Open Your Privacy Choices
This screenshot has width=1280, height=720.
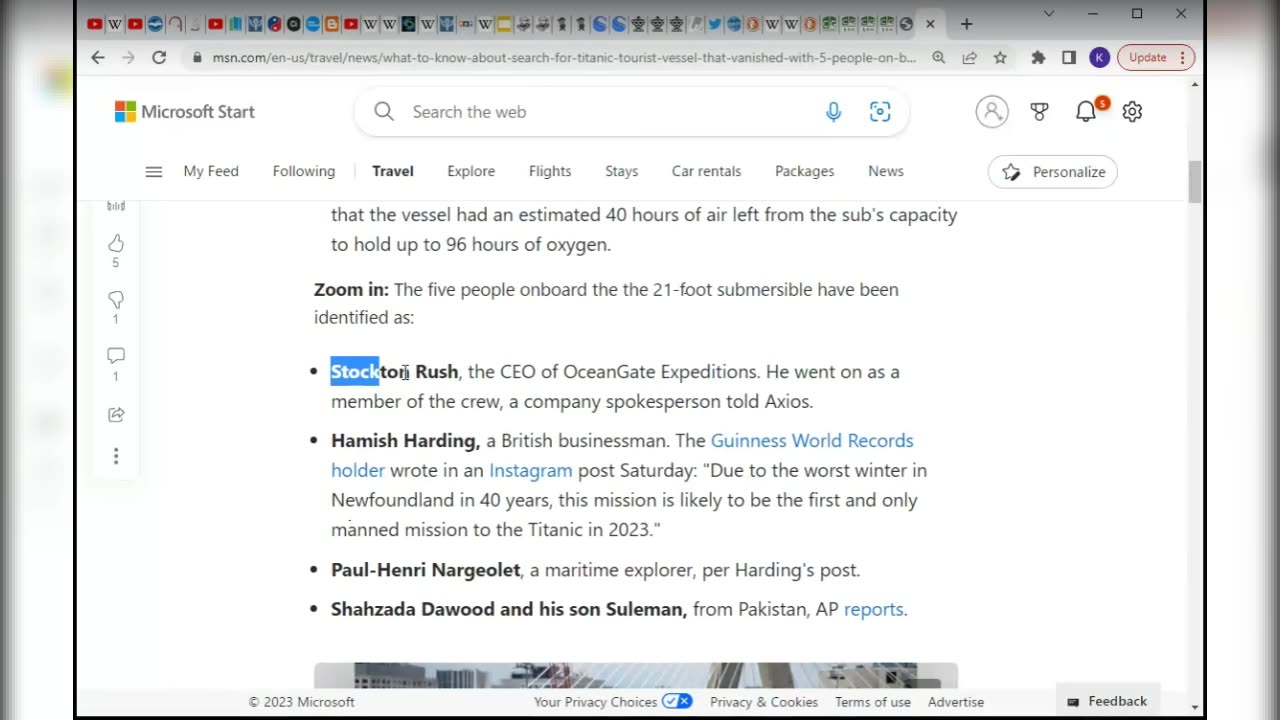(x=613, y=702)
